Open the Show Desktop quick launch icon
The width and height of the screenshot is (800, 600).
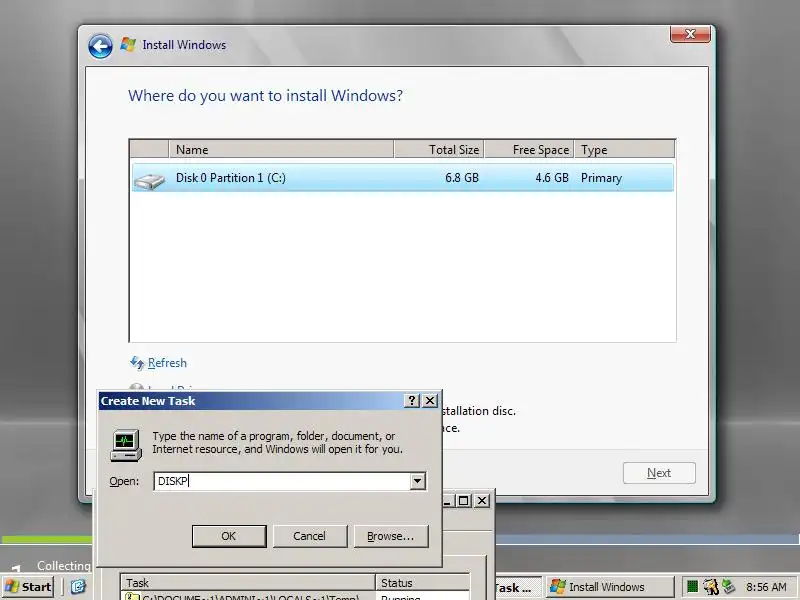pos(78,587)
